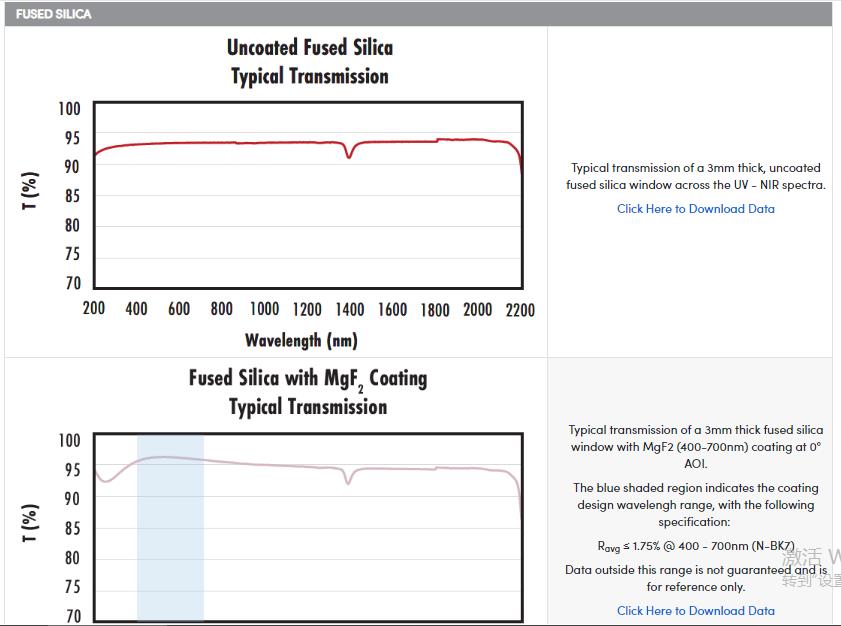Click the blue shaded region explanation text
The height and width of the screenshot is (626, 841).
(695, 505)
